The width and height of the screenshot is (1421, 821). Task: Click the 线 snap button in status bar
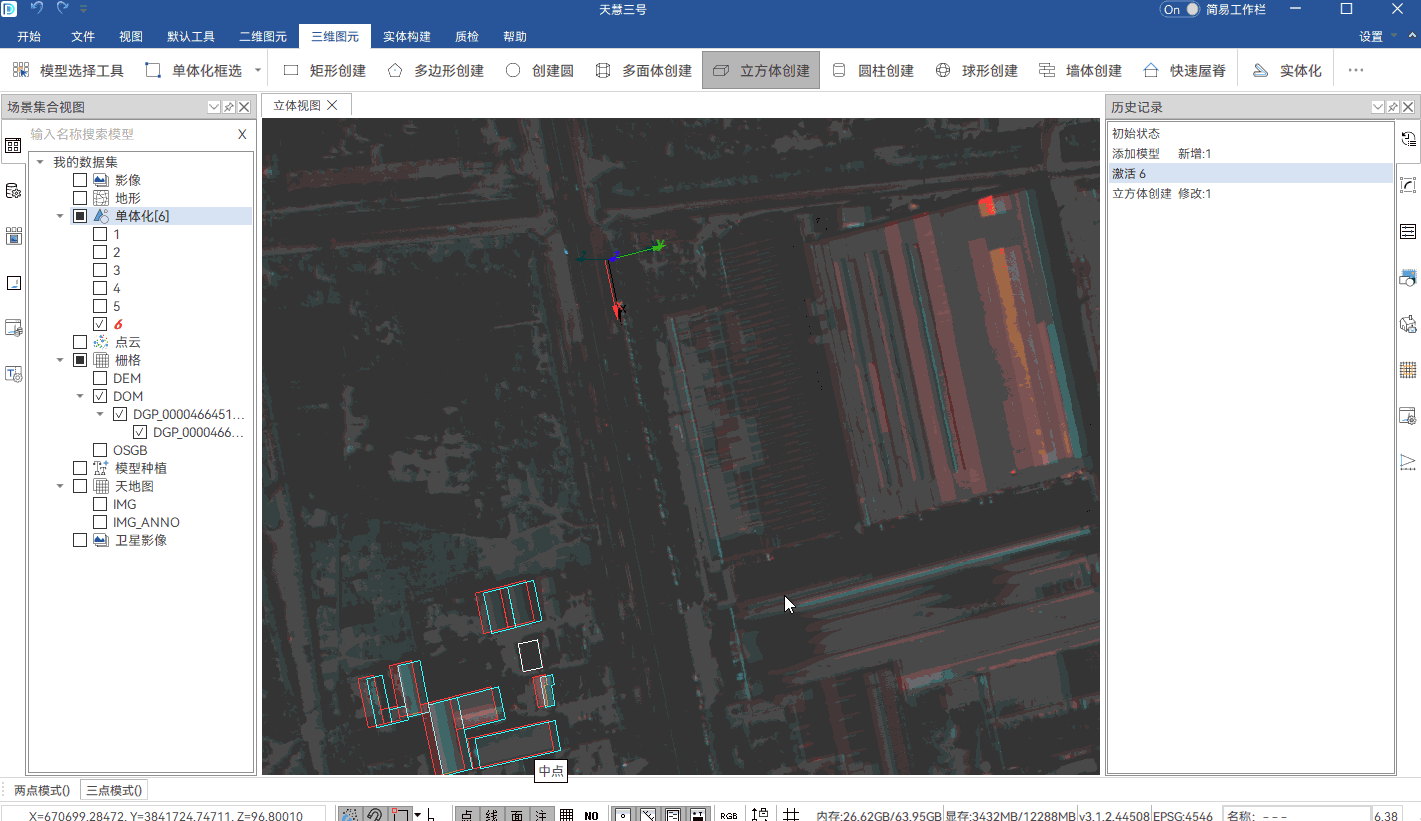click(x=492, y=815)
